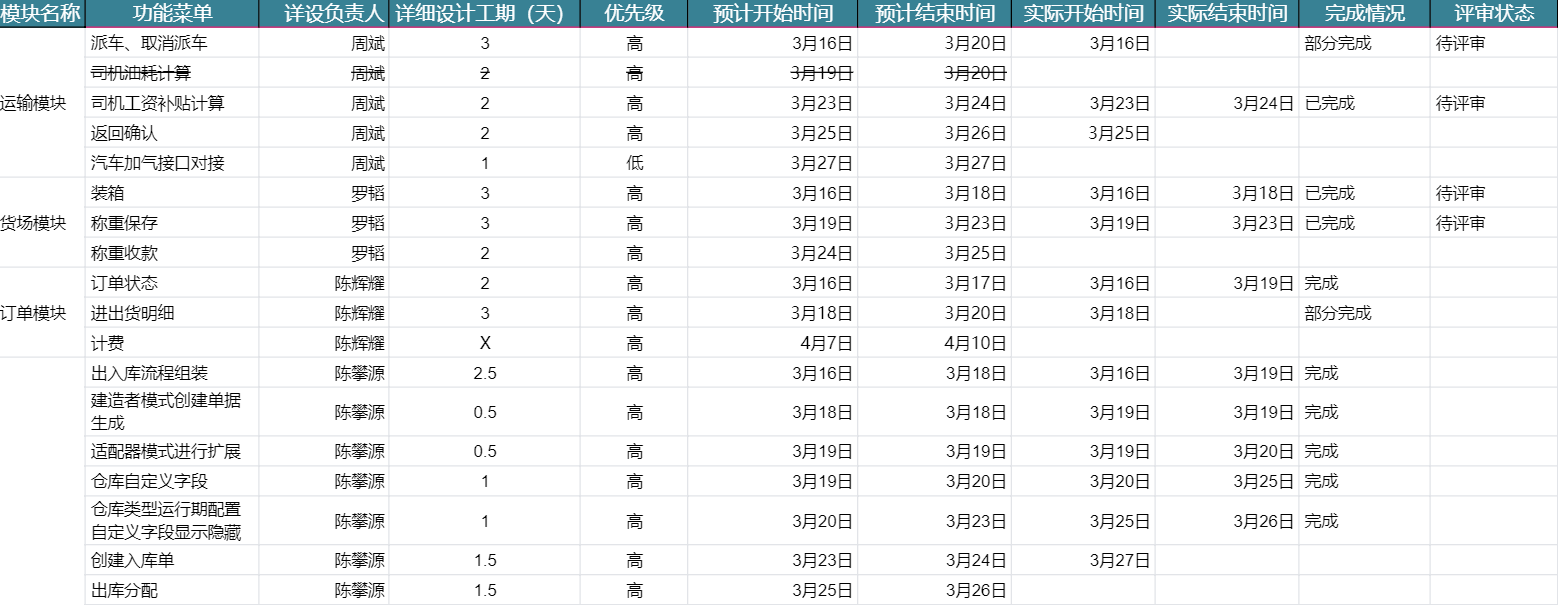This screenshot has width=1558, height=605.
Task: Click the 模块名称 column header
Action: [42, 13]
